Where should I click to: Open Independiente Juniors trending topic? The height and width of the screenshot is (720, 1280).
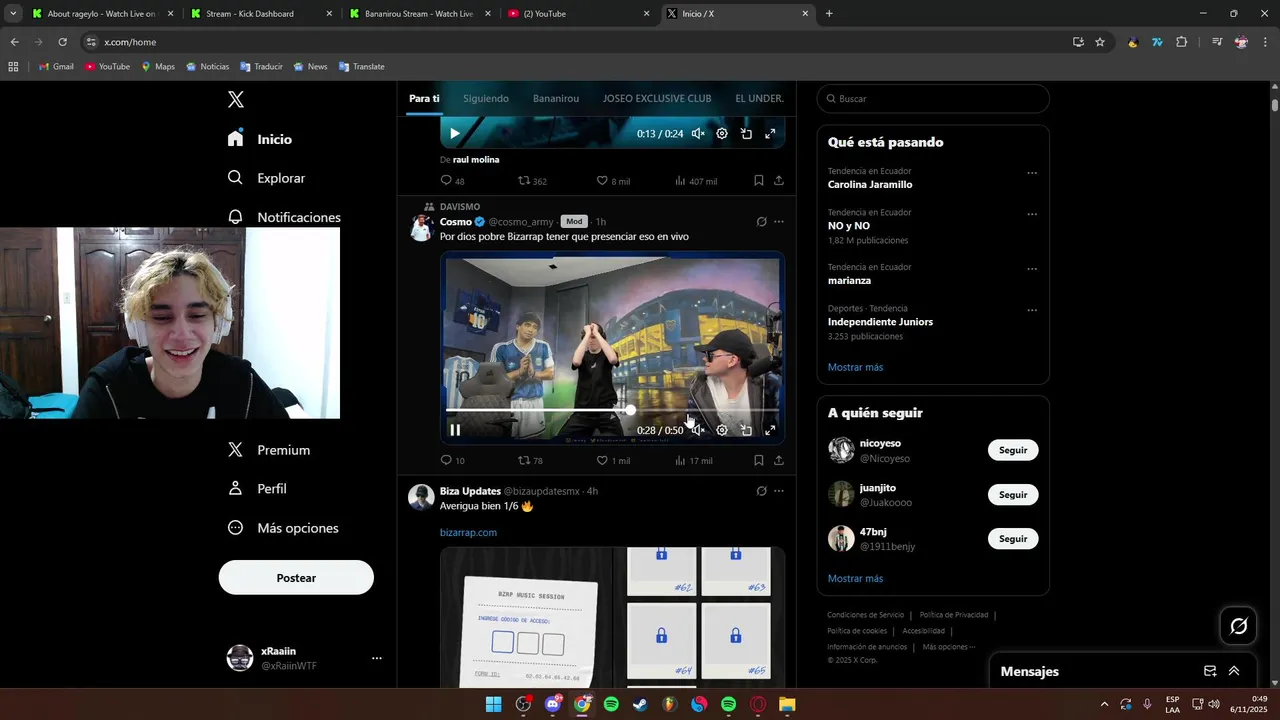880,322
